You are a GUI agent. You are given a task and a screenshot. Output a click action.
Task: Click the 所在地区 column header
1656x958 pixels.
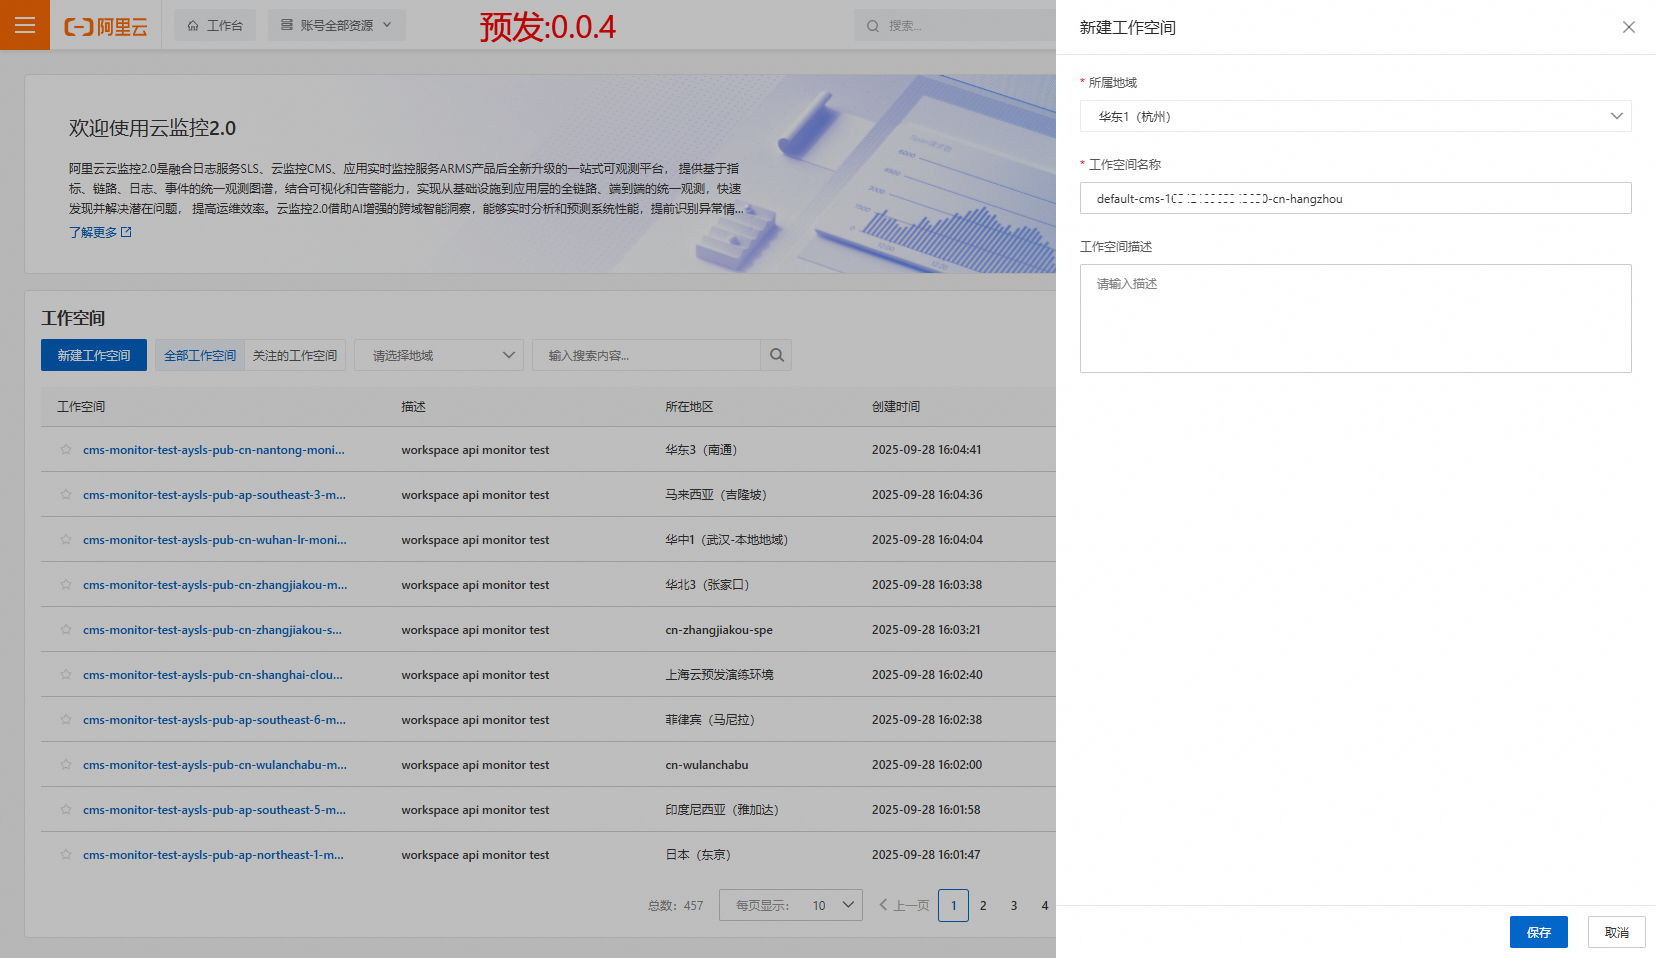tap(690, 407)
